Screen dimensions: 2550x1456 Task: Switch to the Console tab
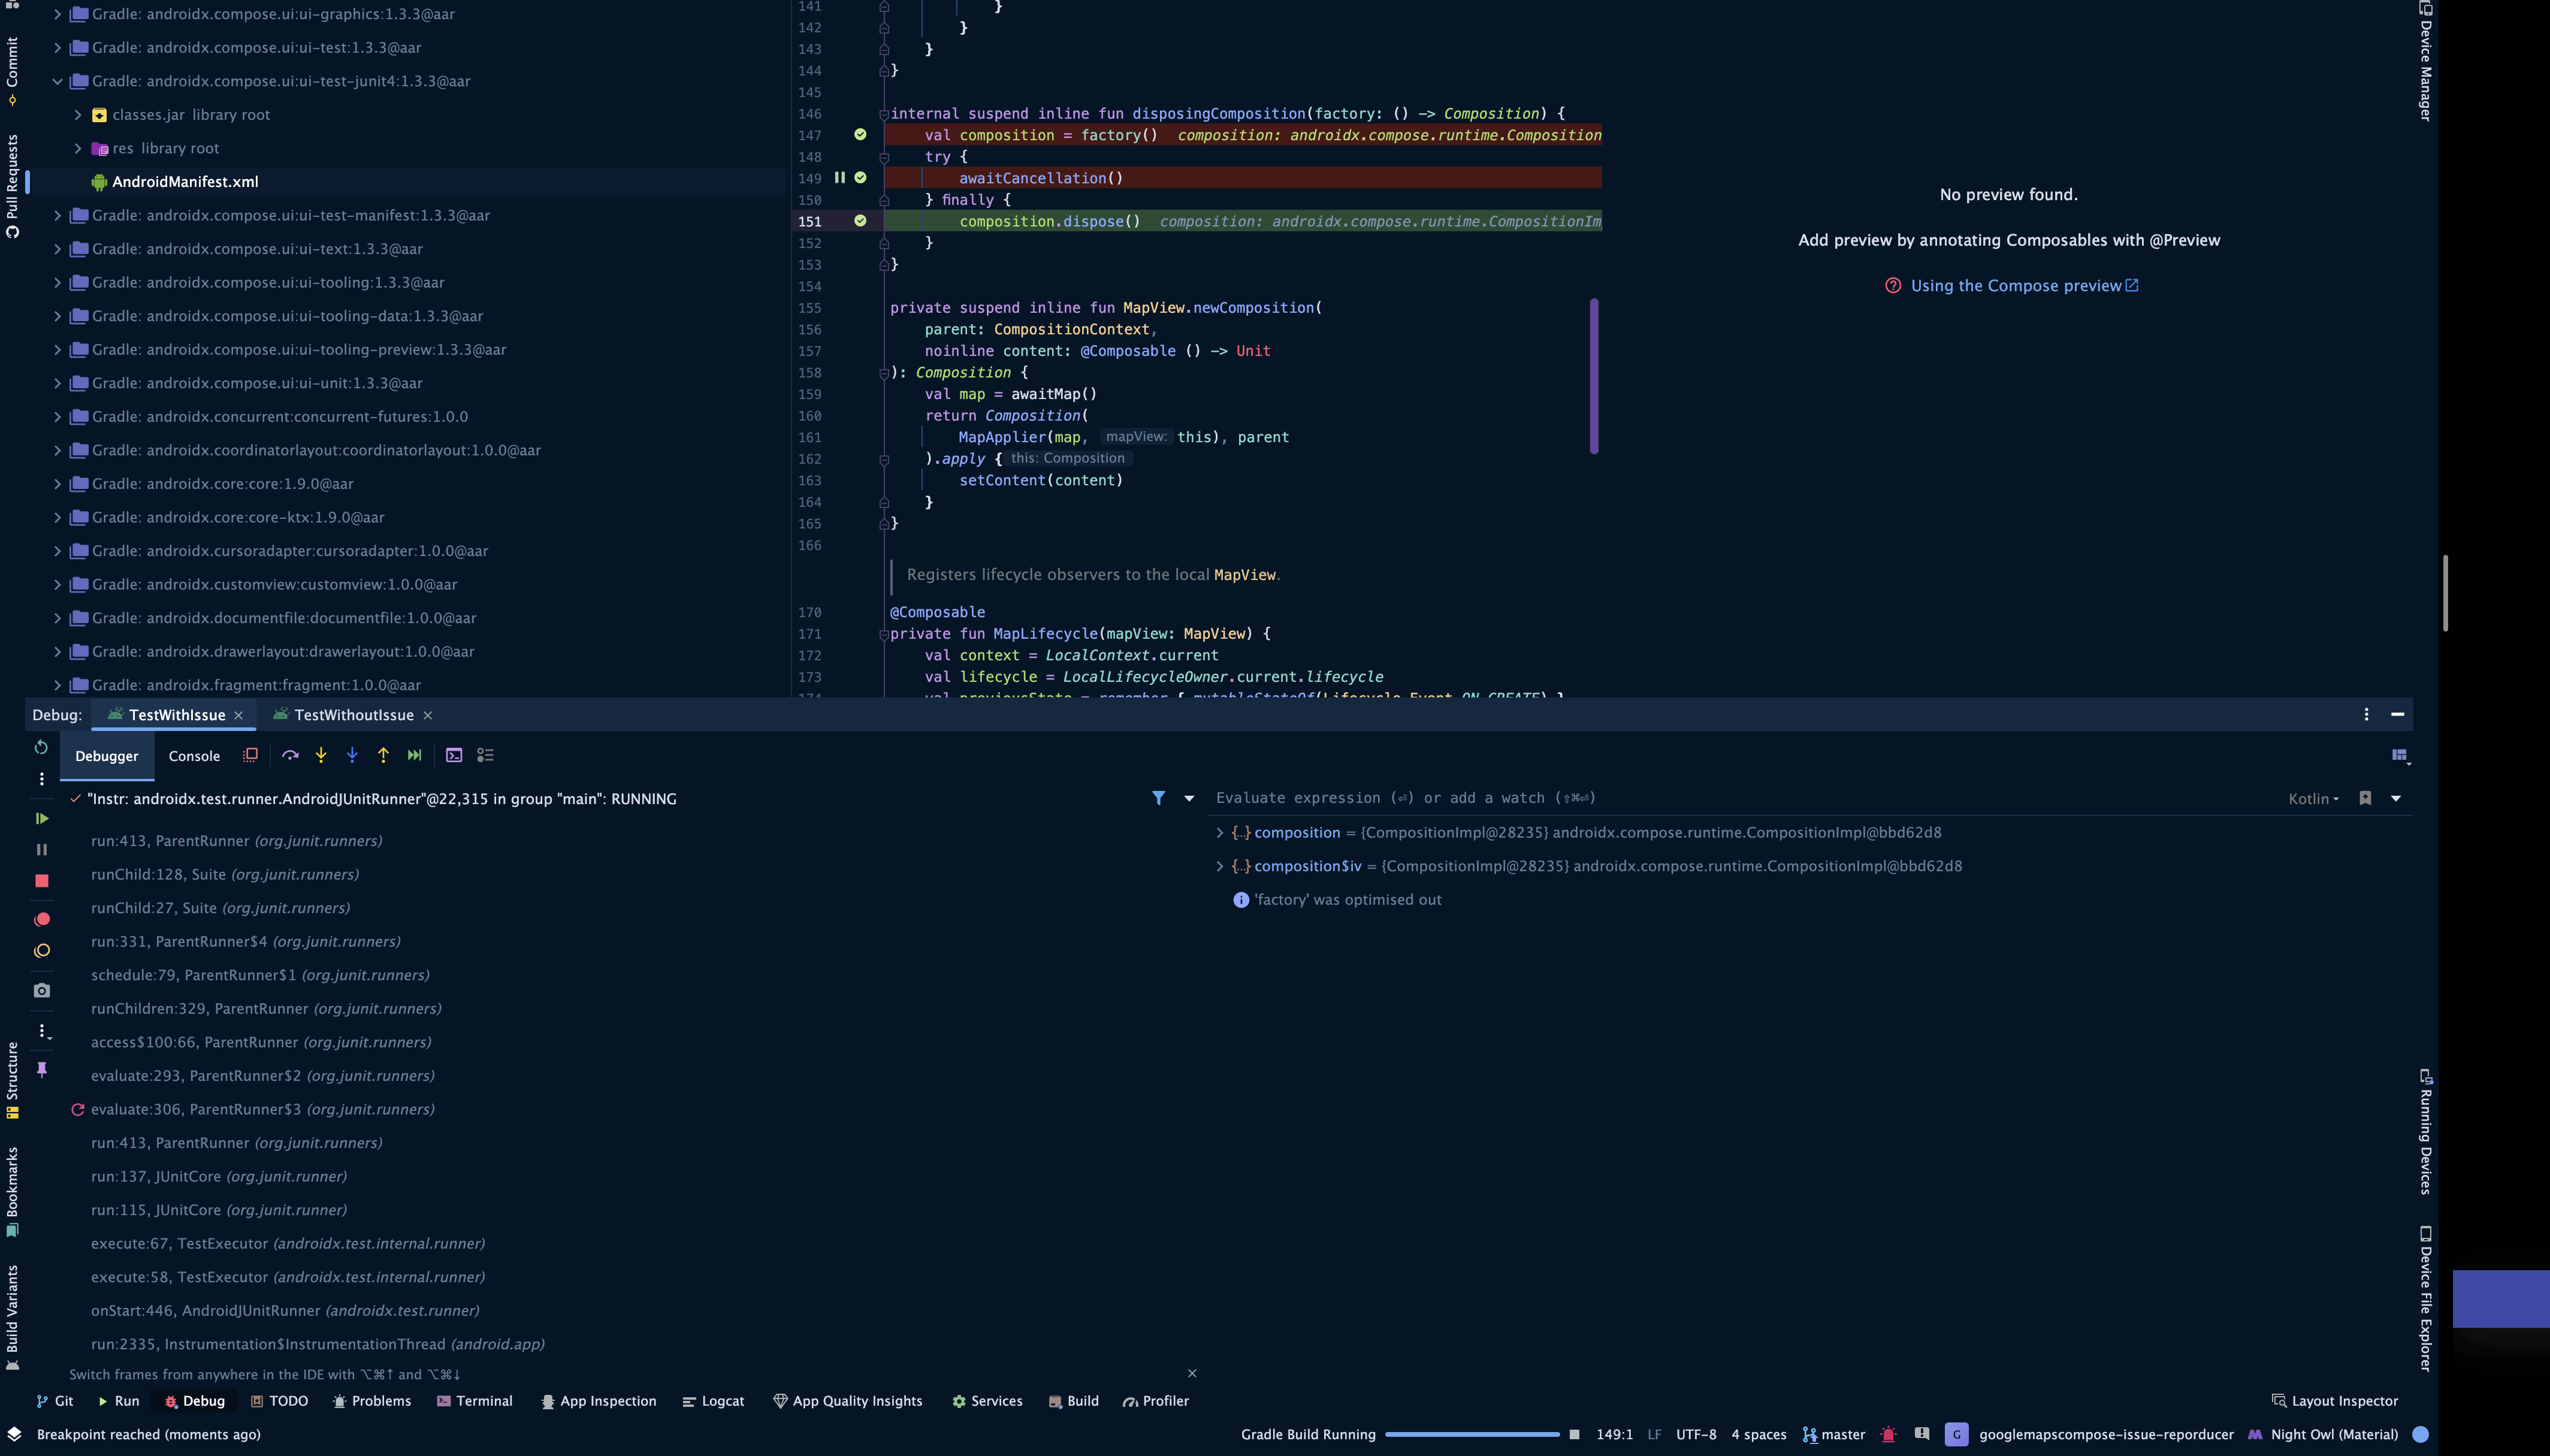click(x=194, y=756)
